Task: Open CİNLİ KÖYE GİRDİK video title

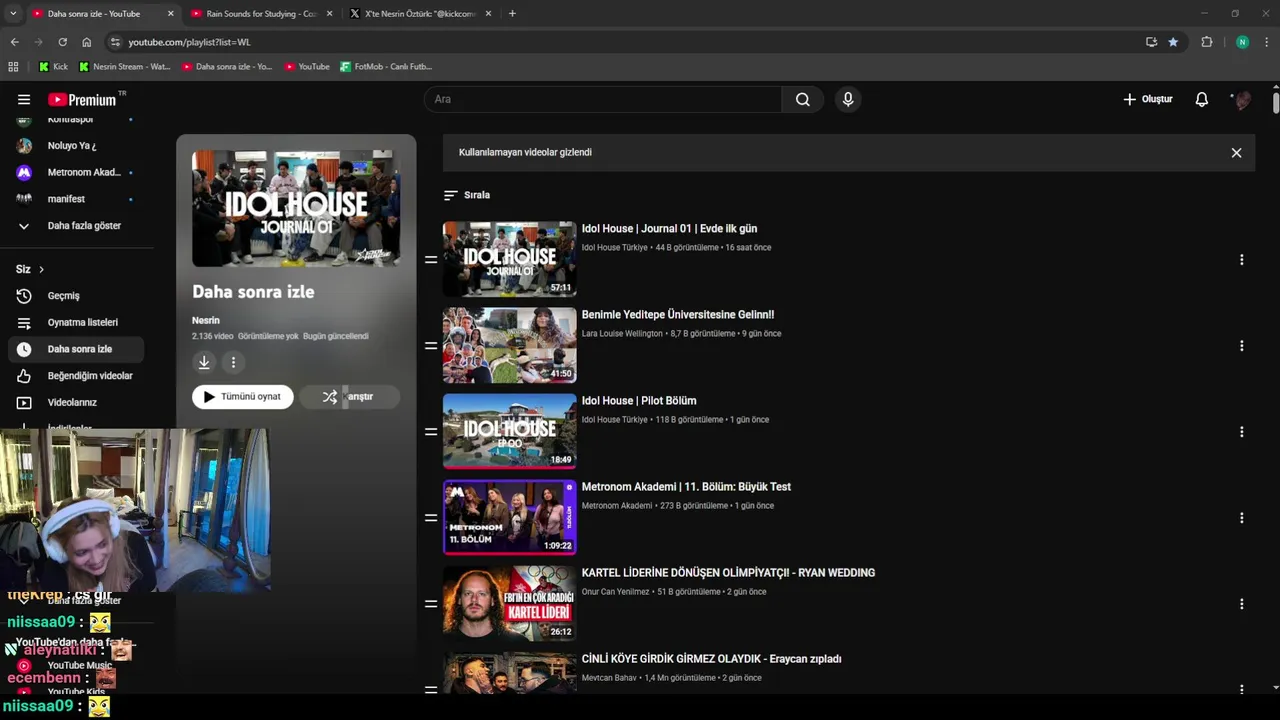Action: (x=711, y=659)
